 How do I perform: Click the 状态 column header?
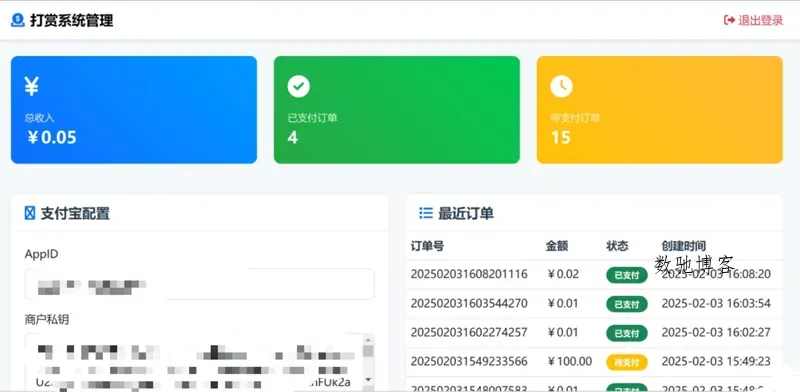click(617, 246)
